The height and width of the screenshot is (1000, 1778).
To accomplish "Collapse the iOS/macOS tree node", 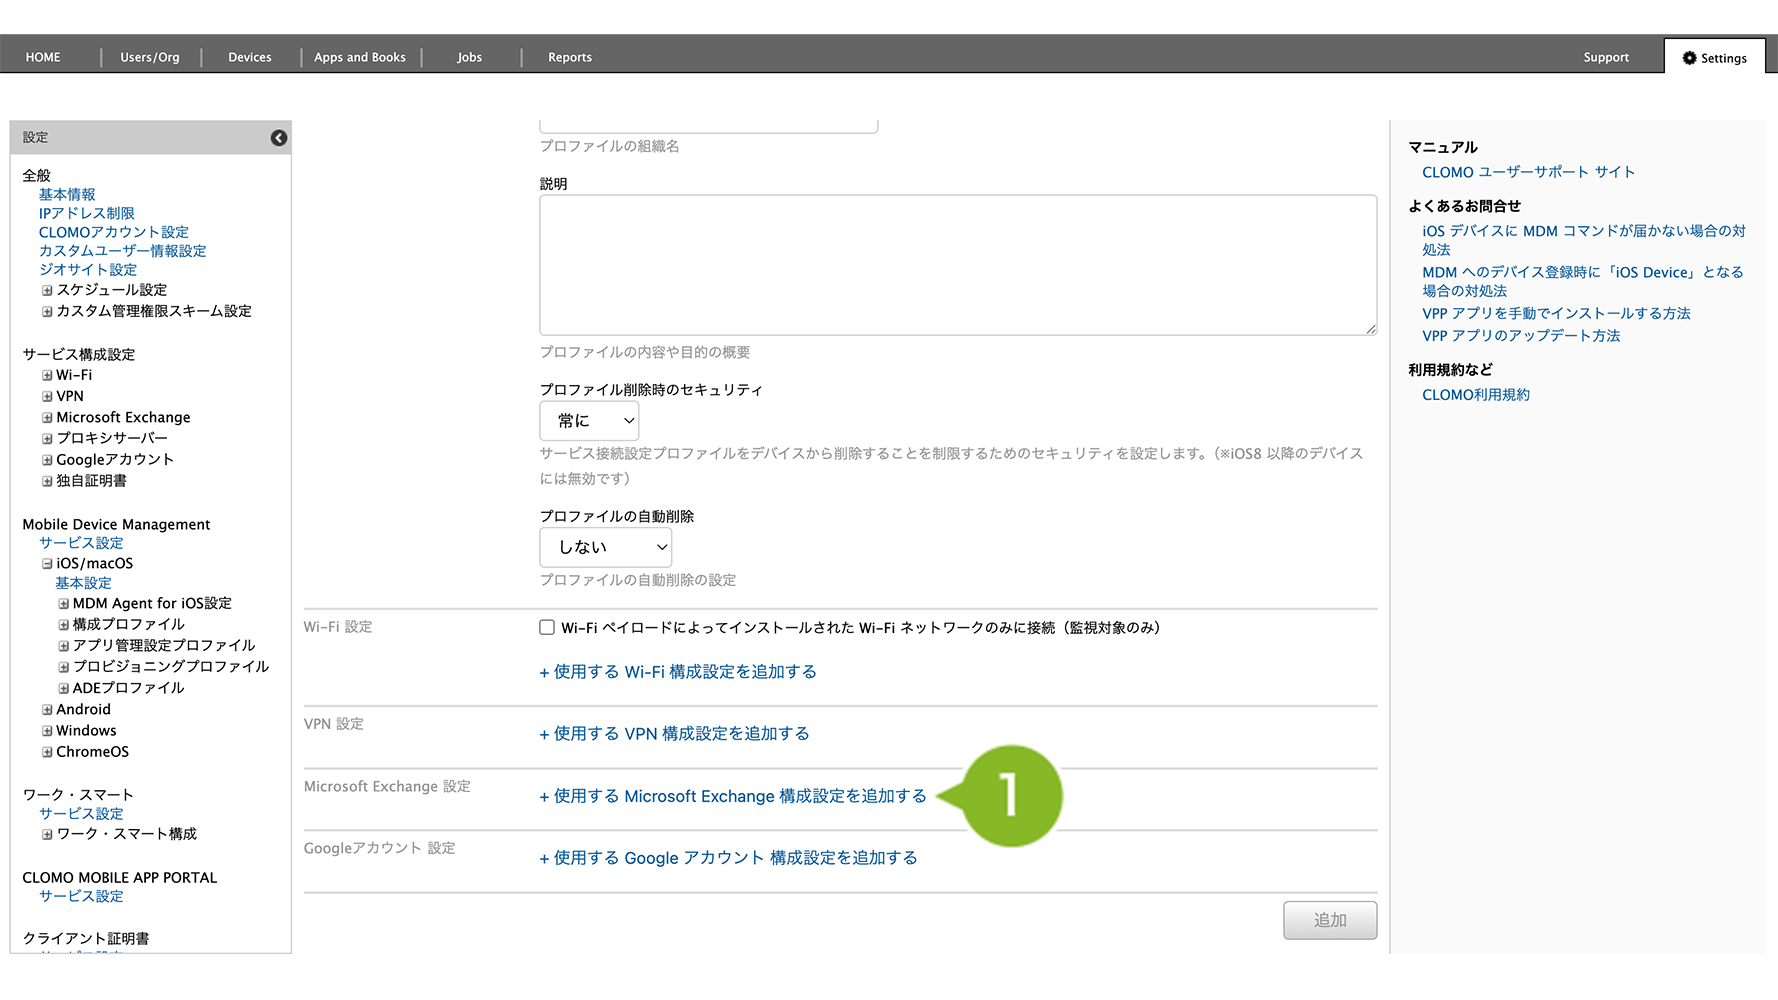I will [47, 564].
